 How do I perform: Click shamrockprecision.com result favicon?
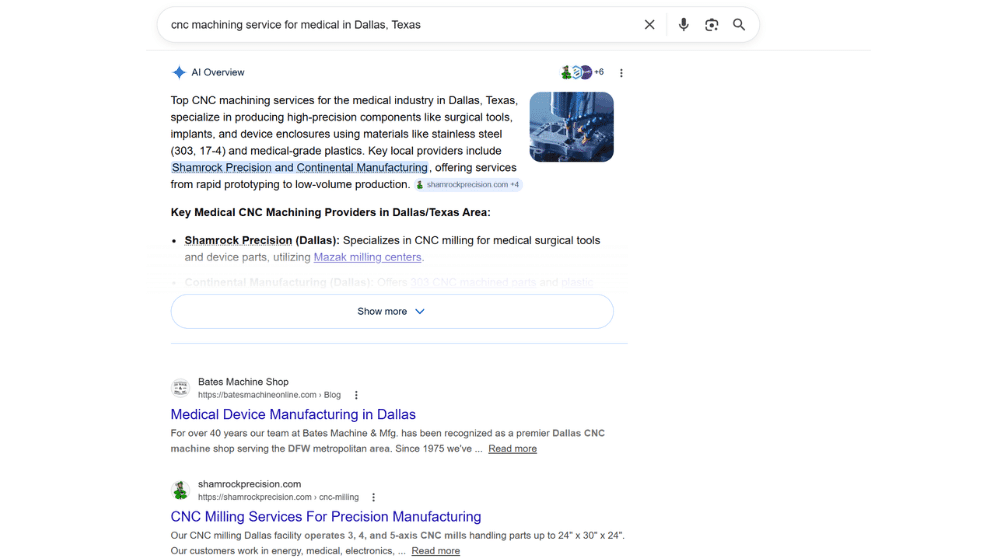coord(180,490)
